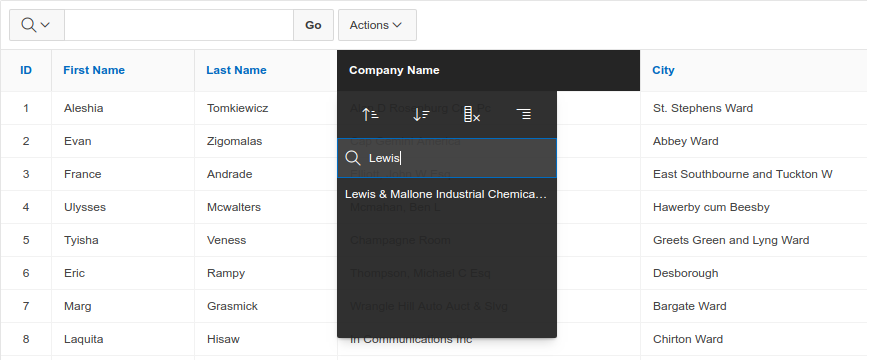Open the search column selector magnifier dropdown

point(37,25)
